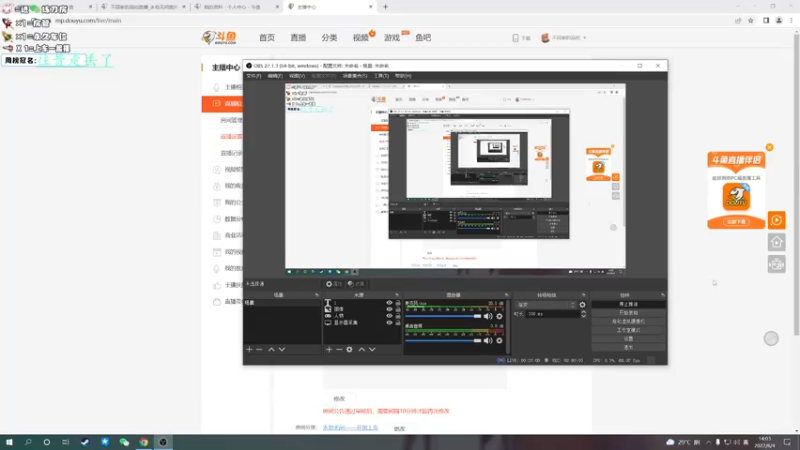Go to Douyu 鱼吧 navigation tab
800x450 pixels.
[x=423, y=38]
